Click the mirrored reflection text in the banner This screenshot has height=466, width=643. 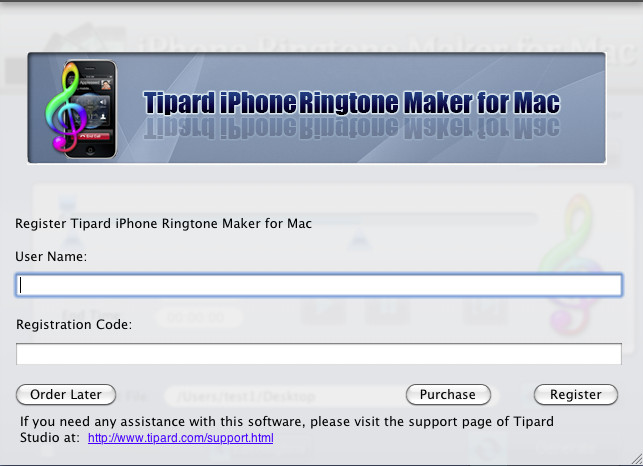tap(351, 128)
